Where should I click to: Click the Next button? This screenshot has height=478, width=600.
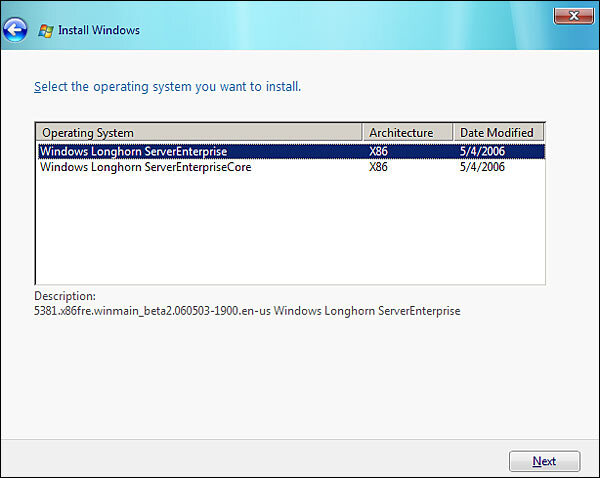tap(544, 461)
